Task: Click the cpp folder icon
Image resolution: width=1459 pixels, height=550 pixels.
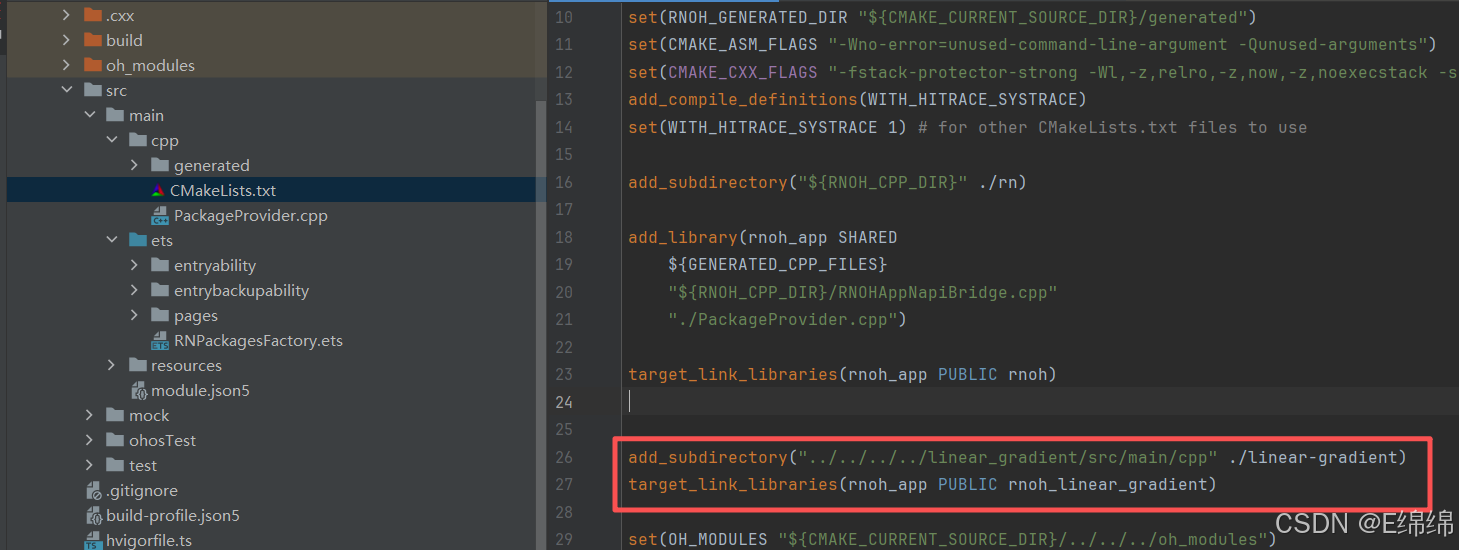Action: 137,140
